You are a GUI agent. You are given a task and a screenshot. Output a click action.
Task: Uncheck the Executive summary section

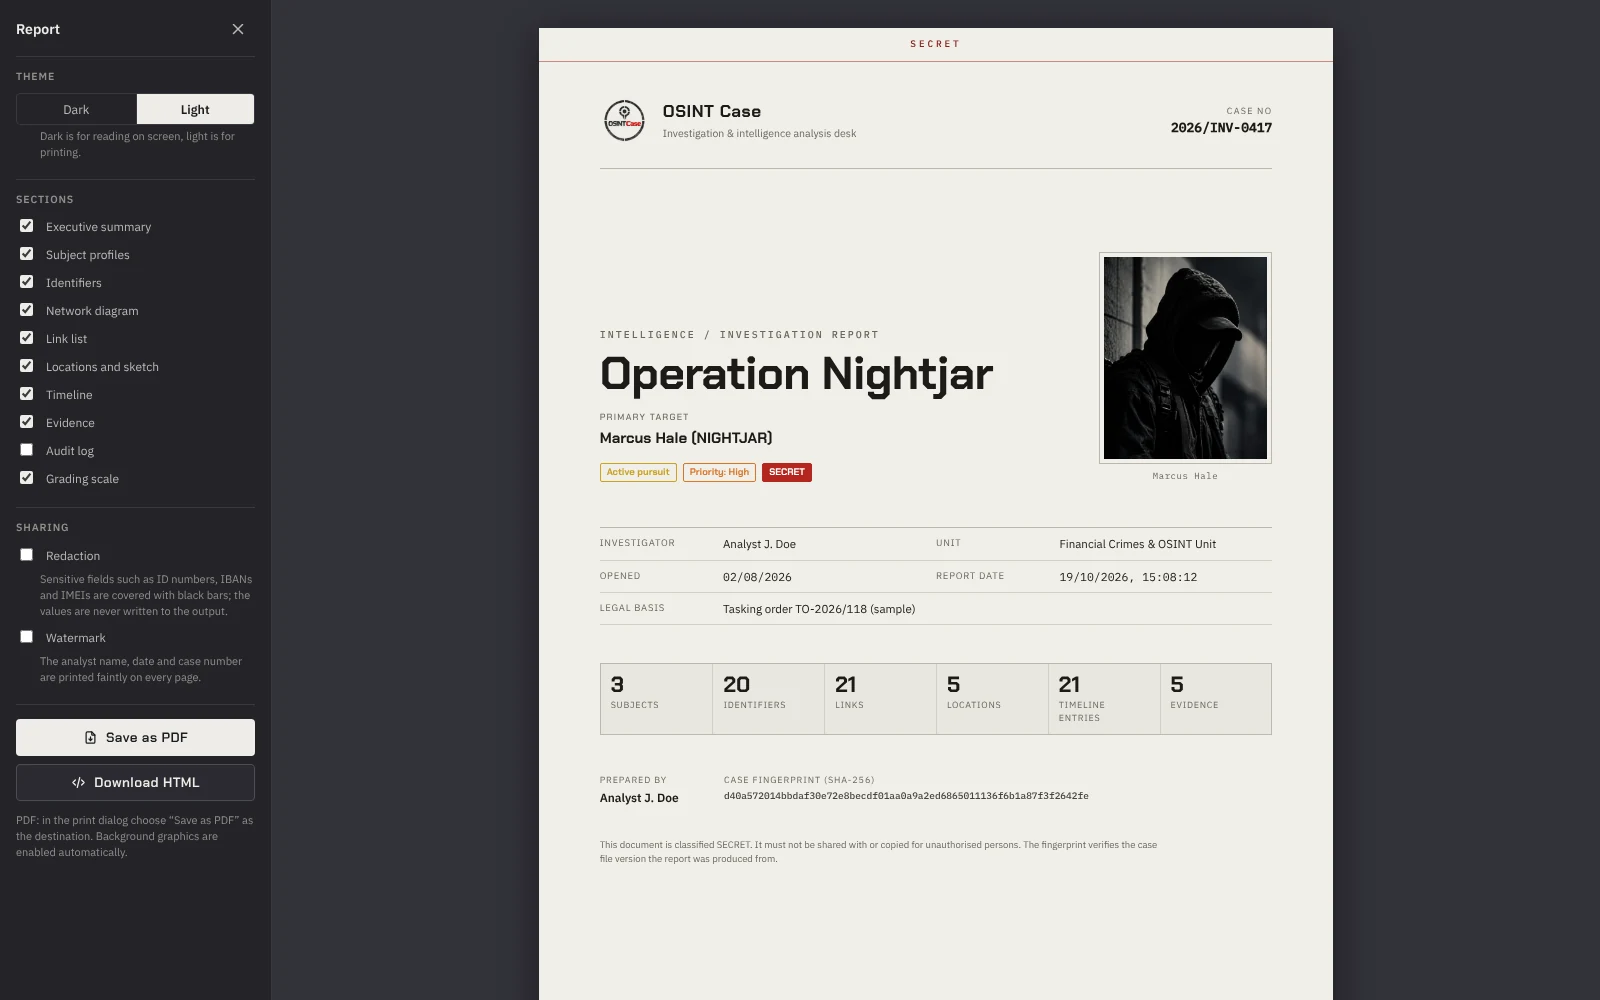(27, 226)
